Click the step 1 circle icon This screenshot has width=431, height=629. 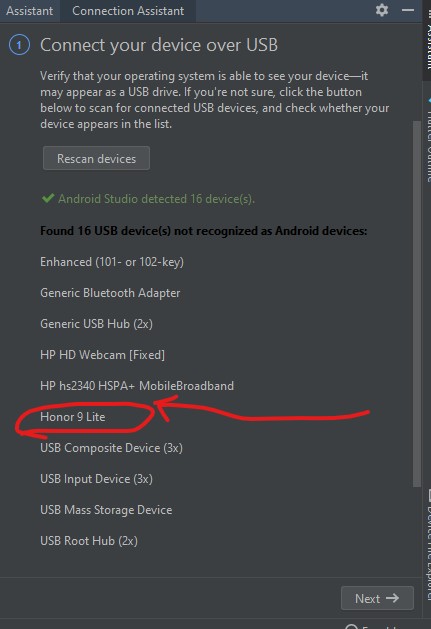coord(19,45)
